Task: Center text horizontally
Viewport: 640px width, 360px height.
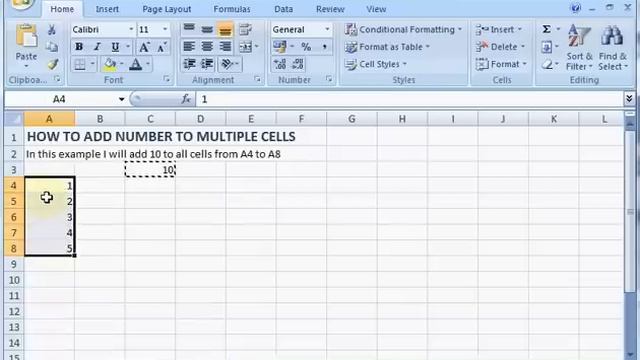Action: pyautogui.click(x=207, y=47)
